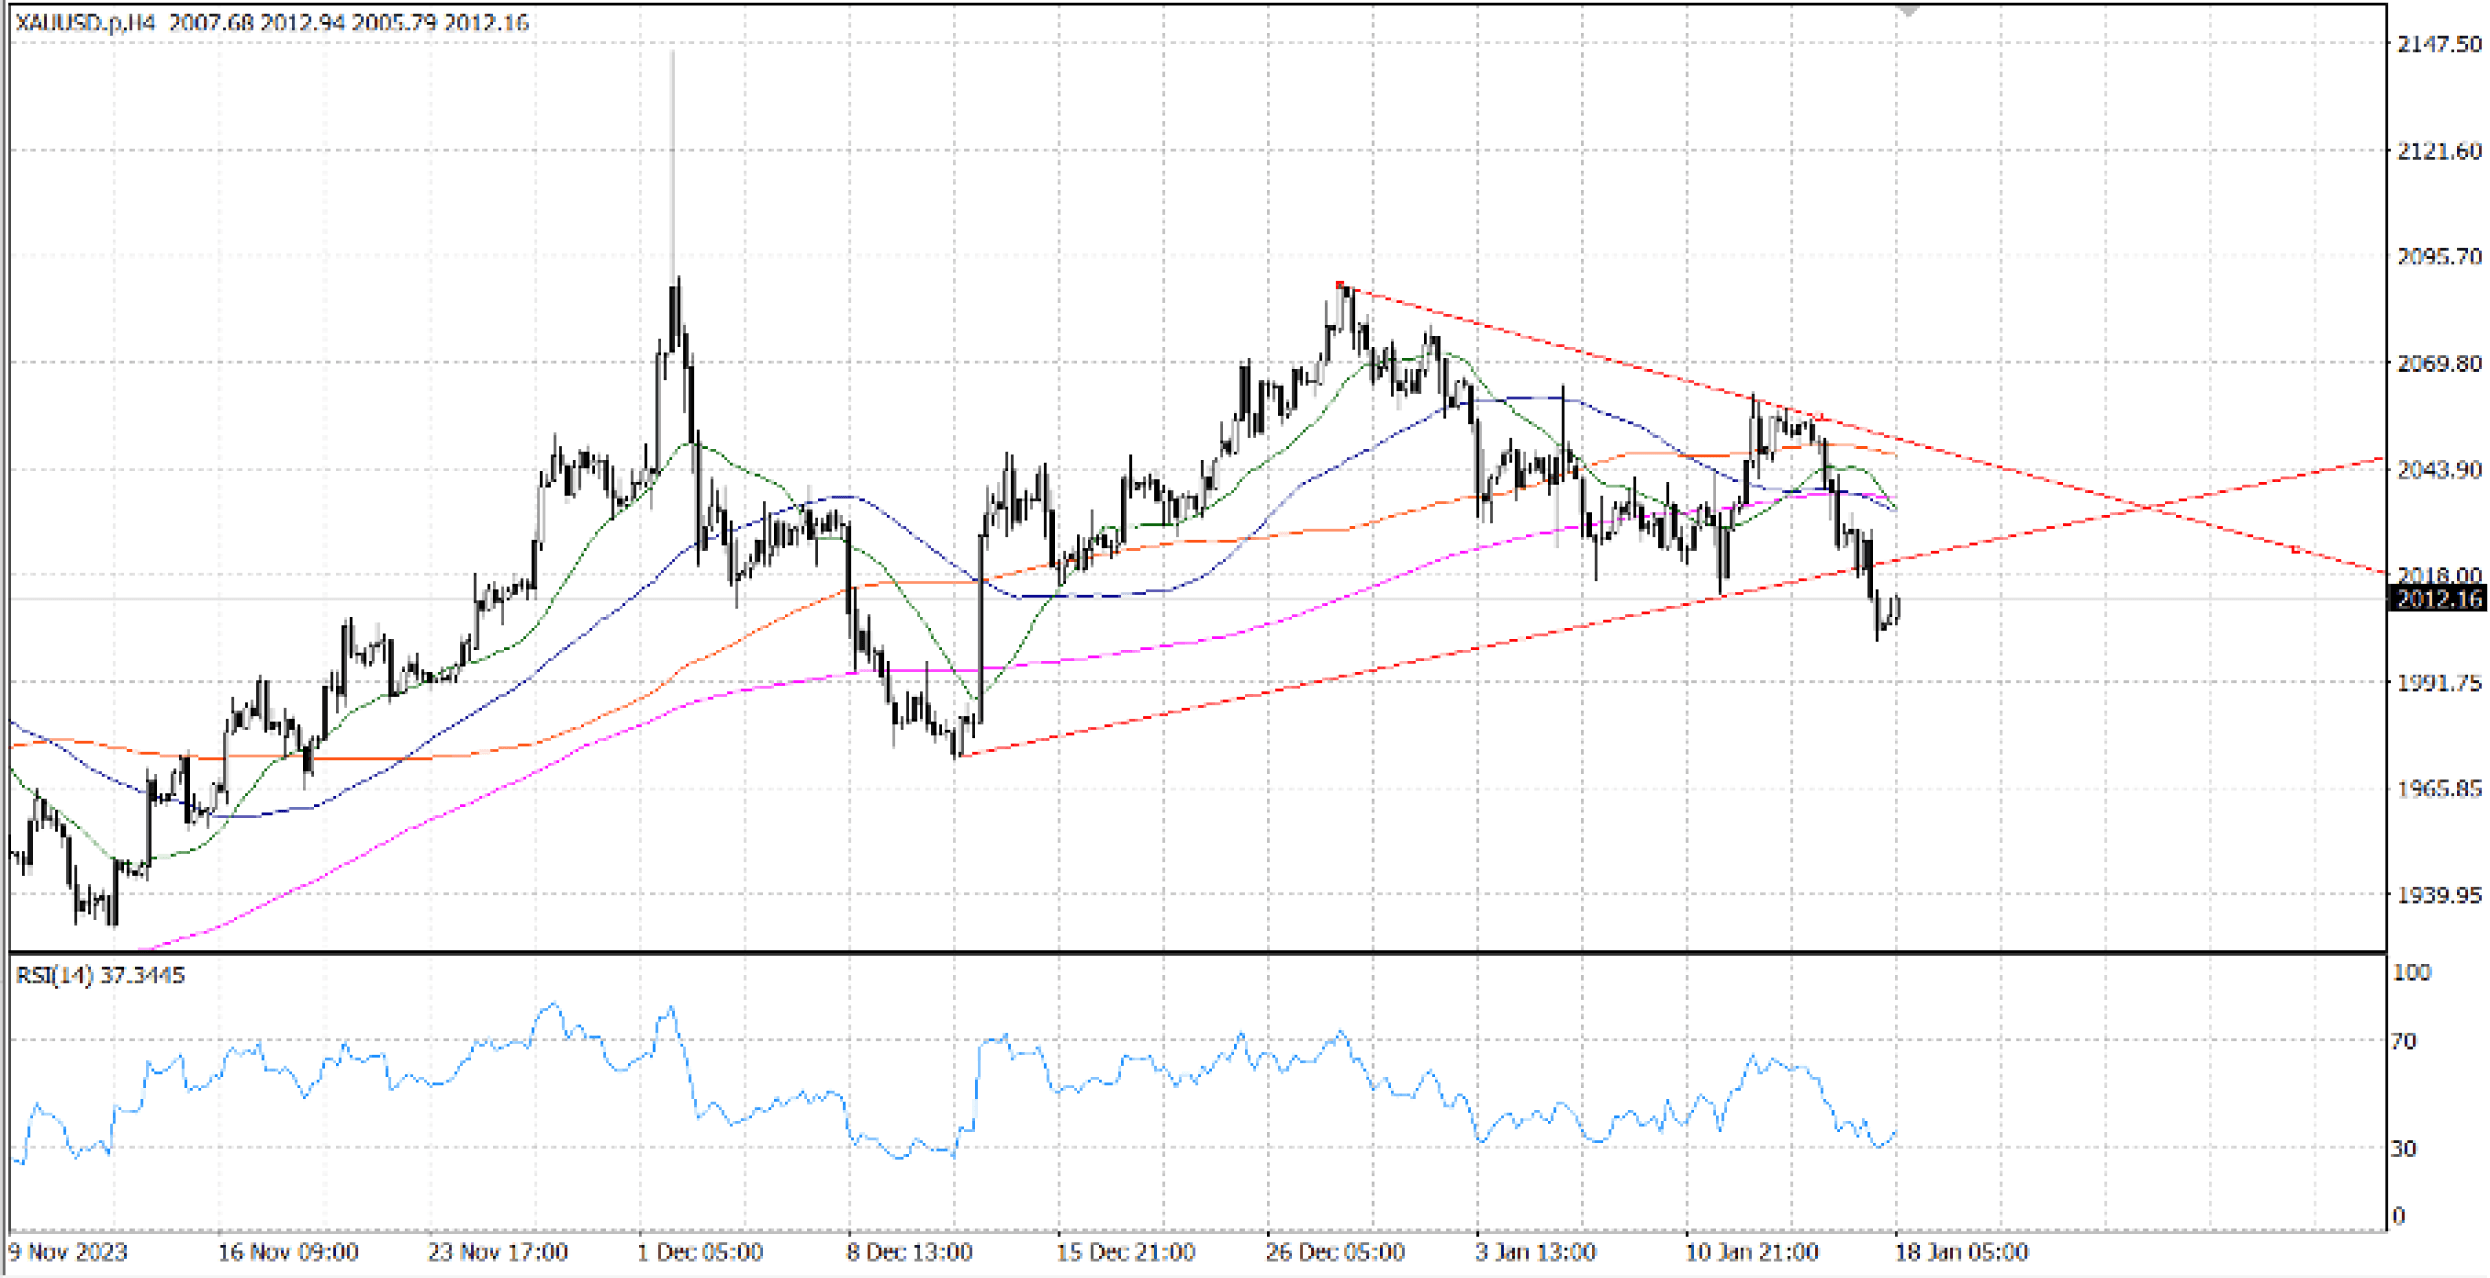Click the 18 Jan 05:00 time label
Image resolution: width=2490 pixels, height=1278 pixels.
point(1961,1252)
